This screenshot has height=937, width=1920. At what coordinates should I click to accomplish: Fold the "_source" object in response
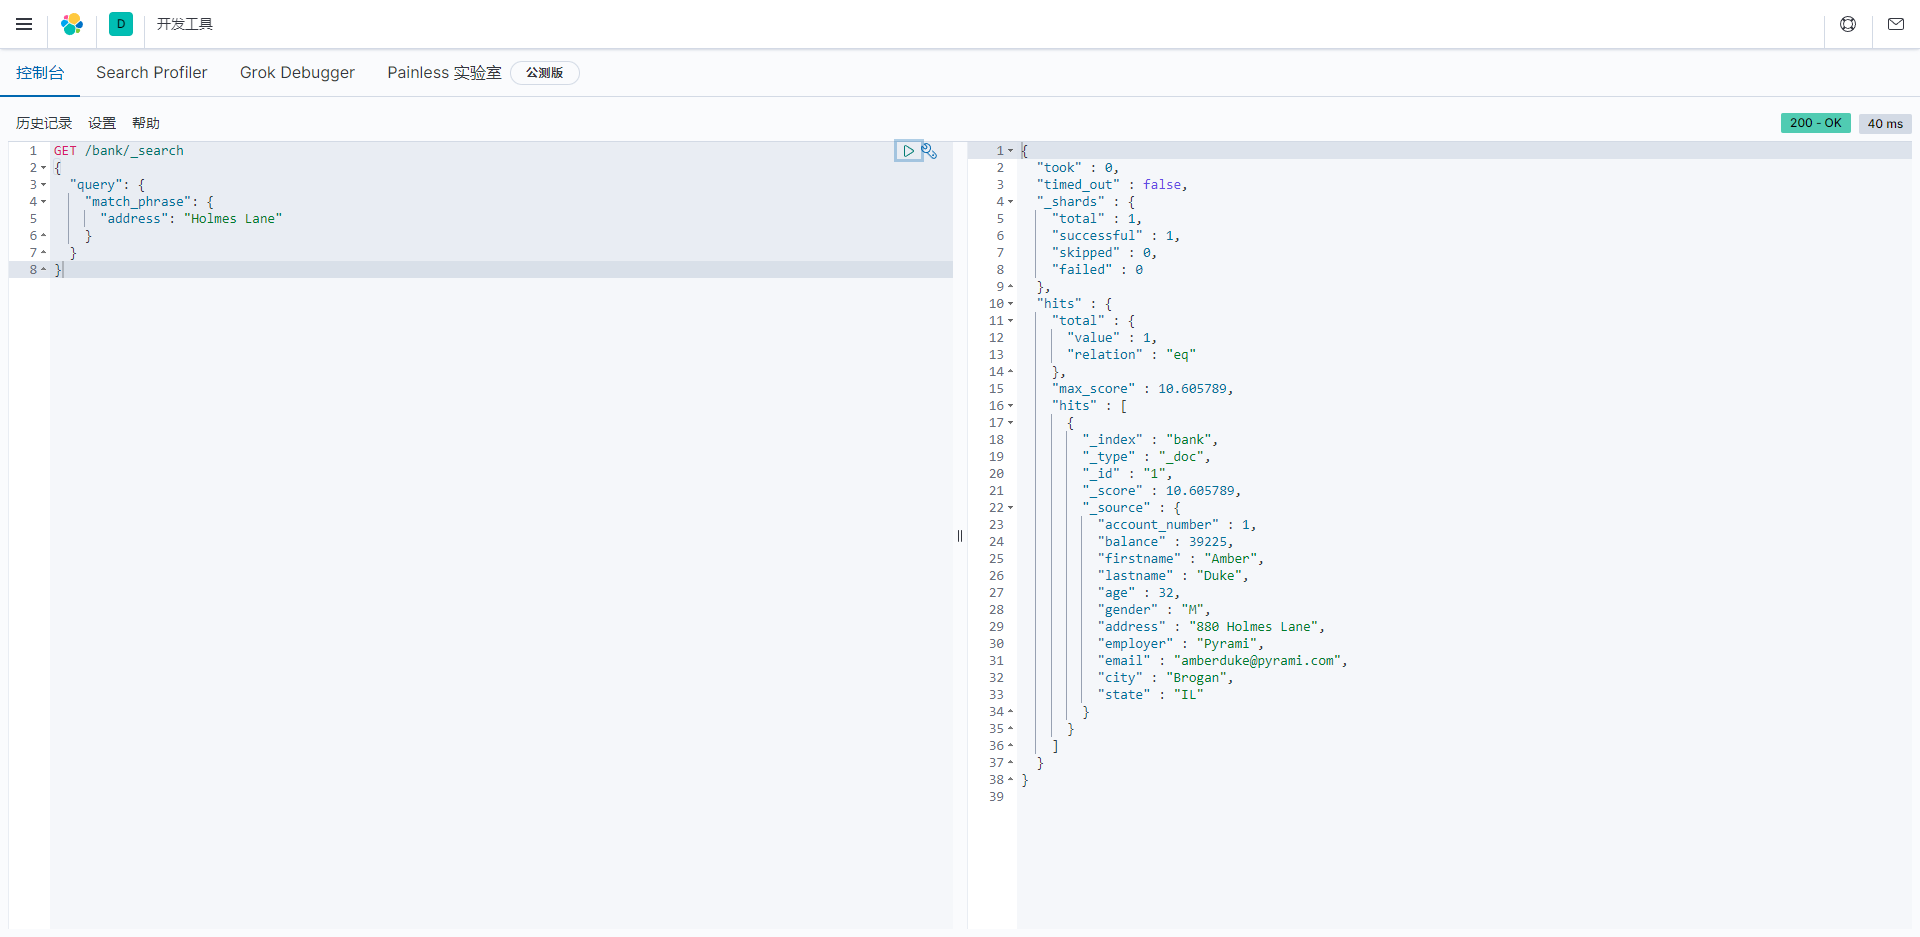coord(1011,508)
